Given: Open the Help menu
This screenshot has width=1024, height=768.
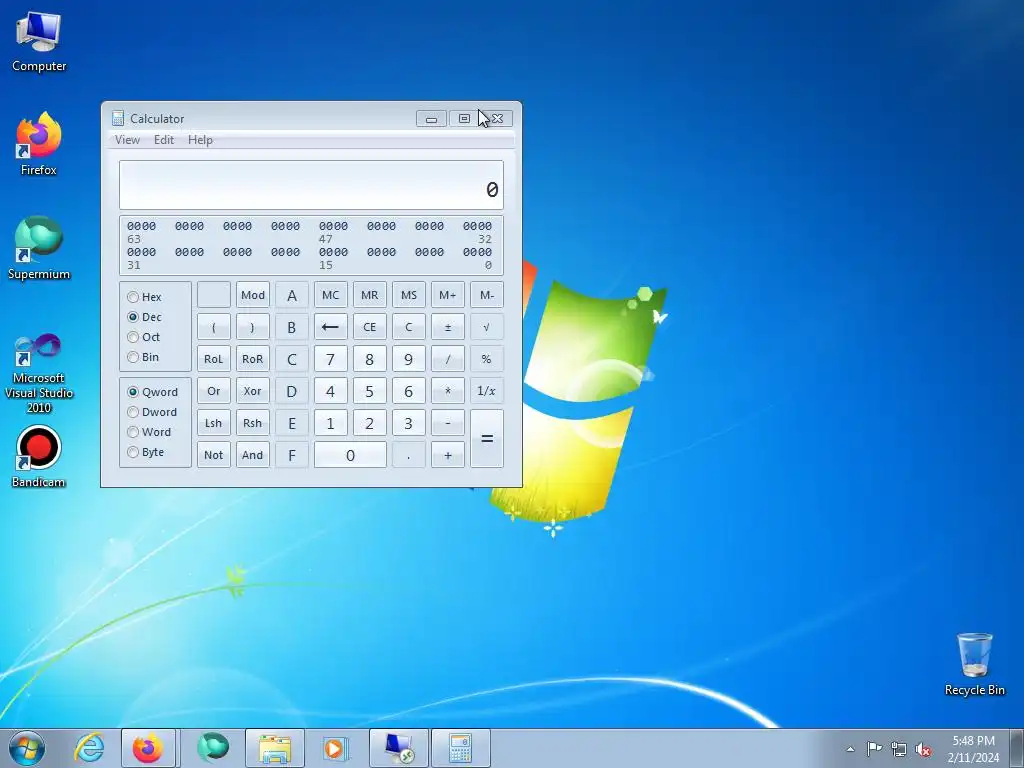Looking at the screenshot, I should tap(200, 140).
